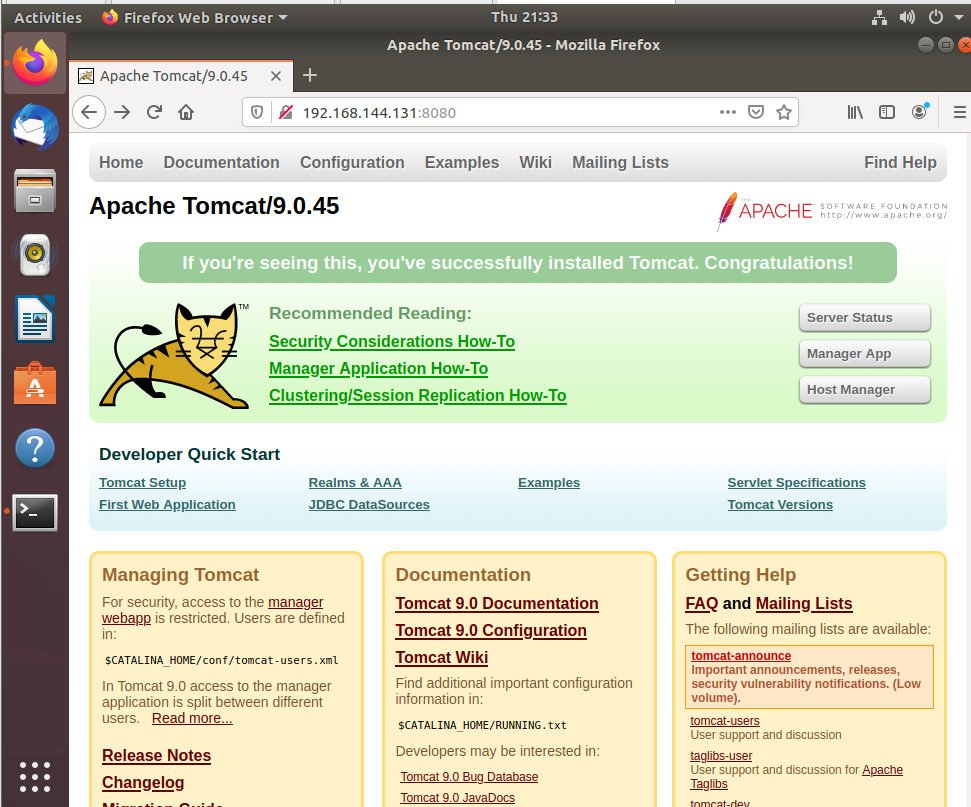971x807 pixels.
Task: Open clock showing Thu 21:33
Action: [524, 17]
